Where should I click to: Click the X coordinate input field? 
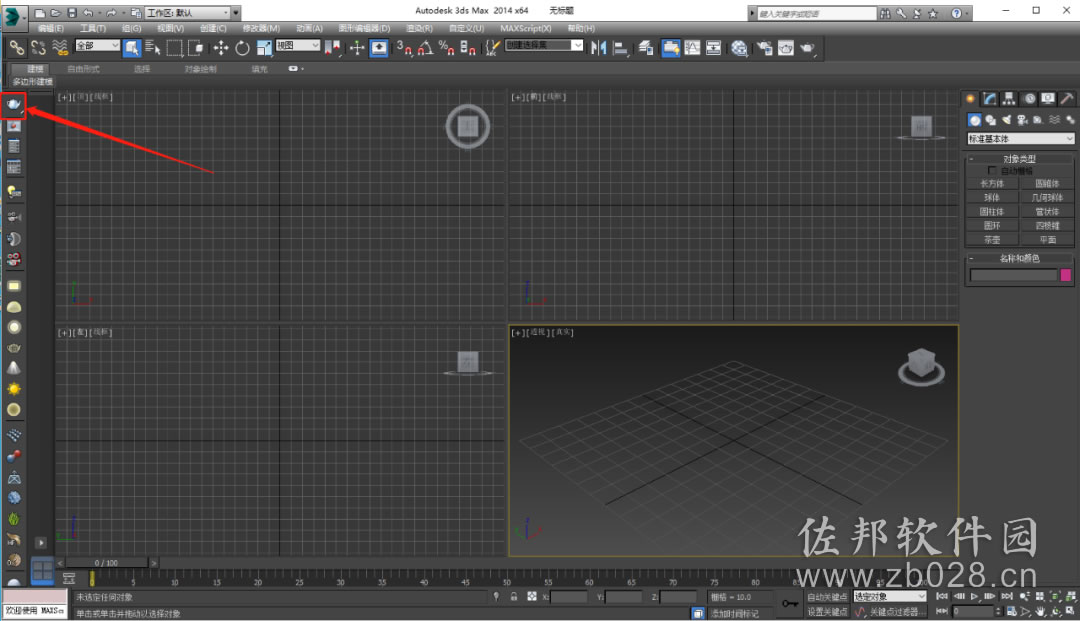coord(569,597)
